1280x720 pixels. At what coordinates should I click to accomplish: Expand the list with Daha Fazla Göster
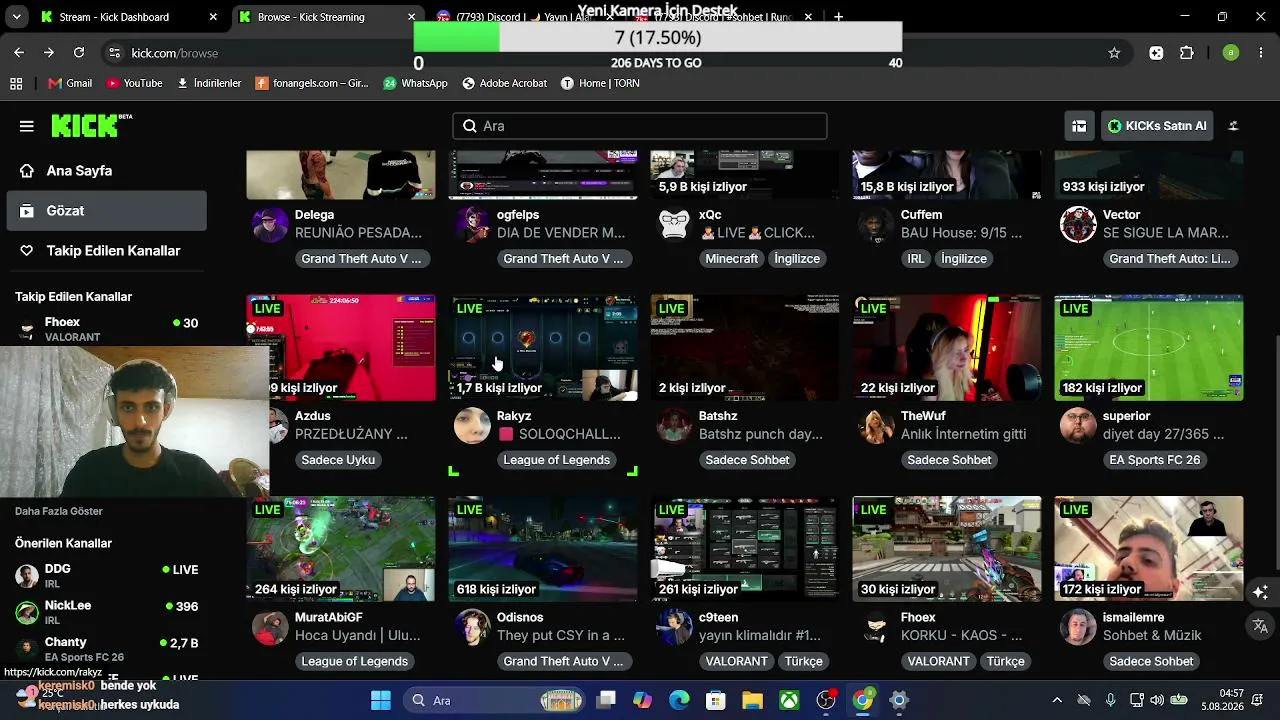click(x=59, y=511)
